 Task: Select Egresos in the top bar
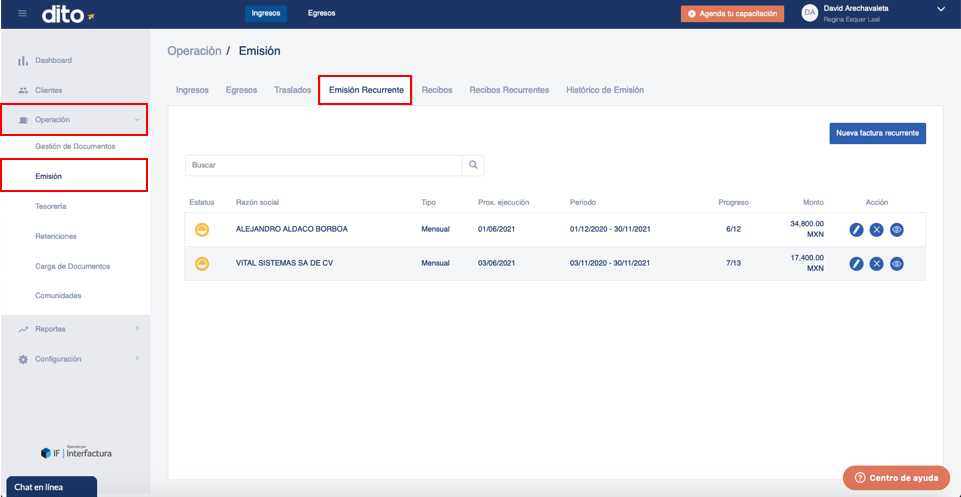coord(322,13)
